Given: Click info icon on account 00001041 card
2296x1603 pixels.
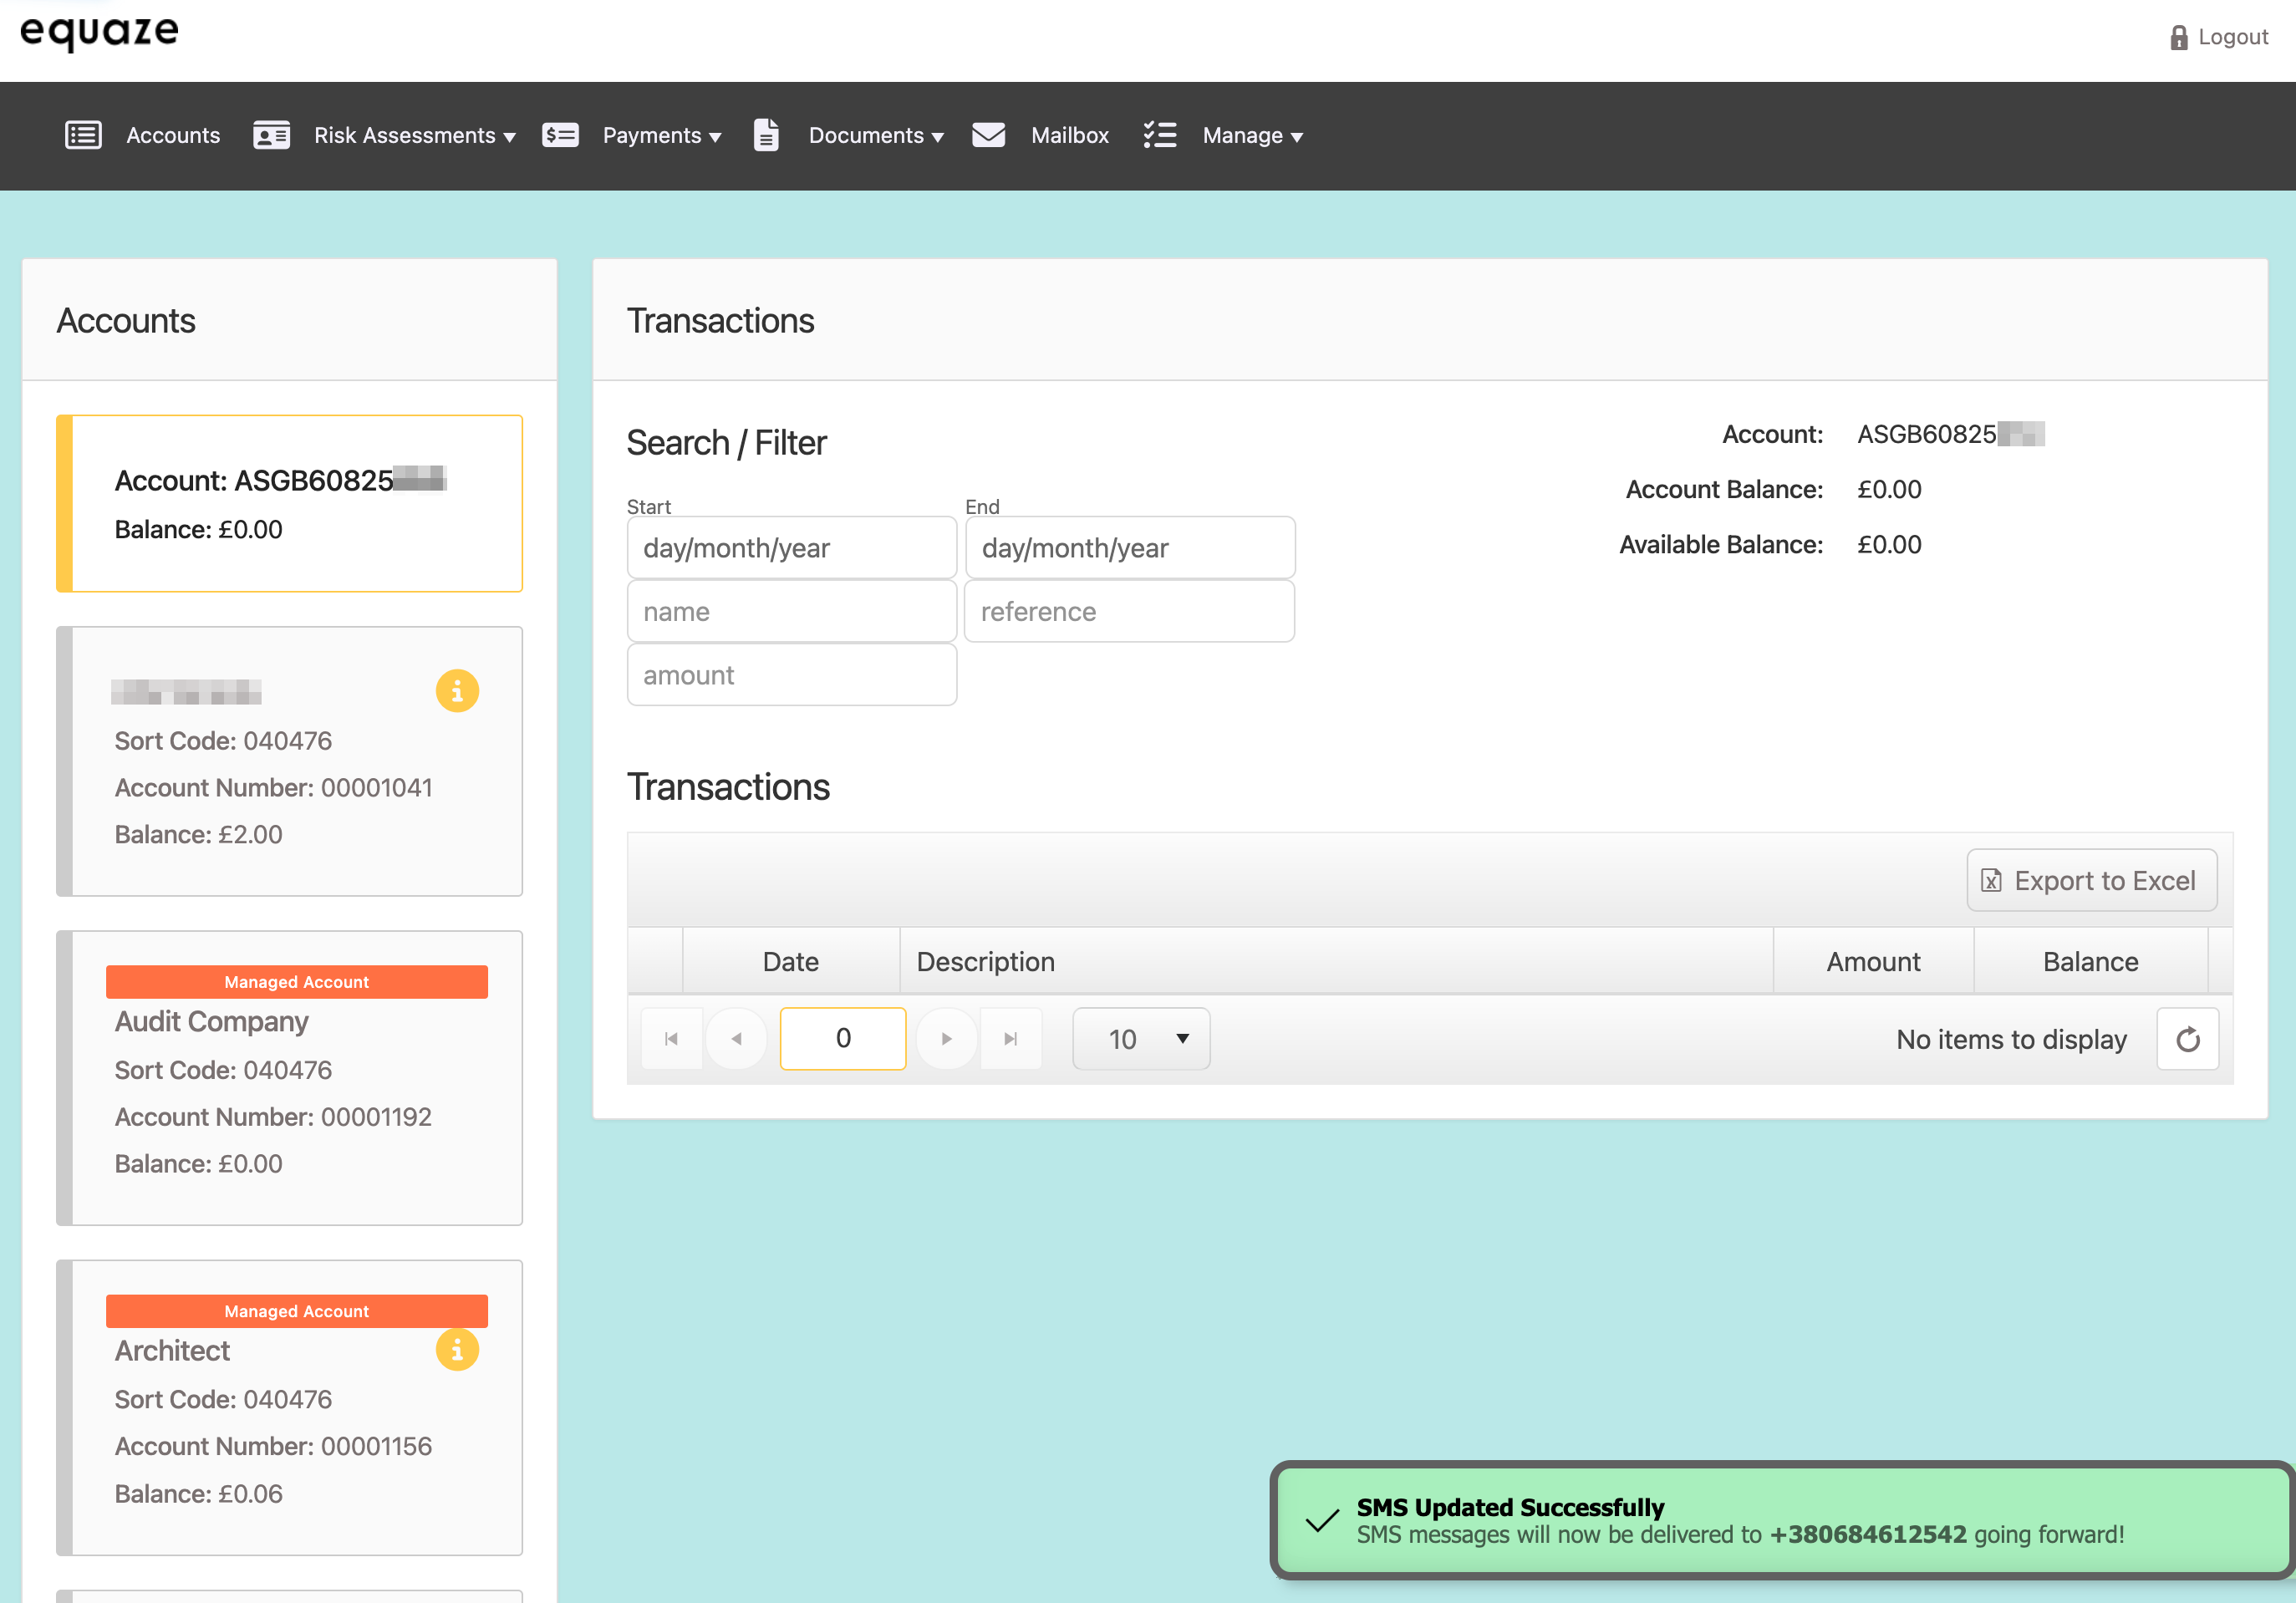Looking at the screenshot, I should pos(457,691).
